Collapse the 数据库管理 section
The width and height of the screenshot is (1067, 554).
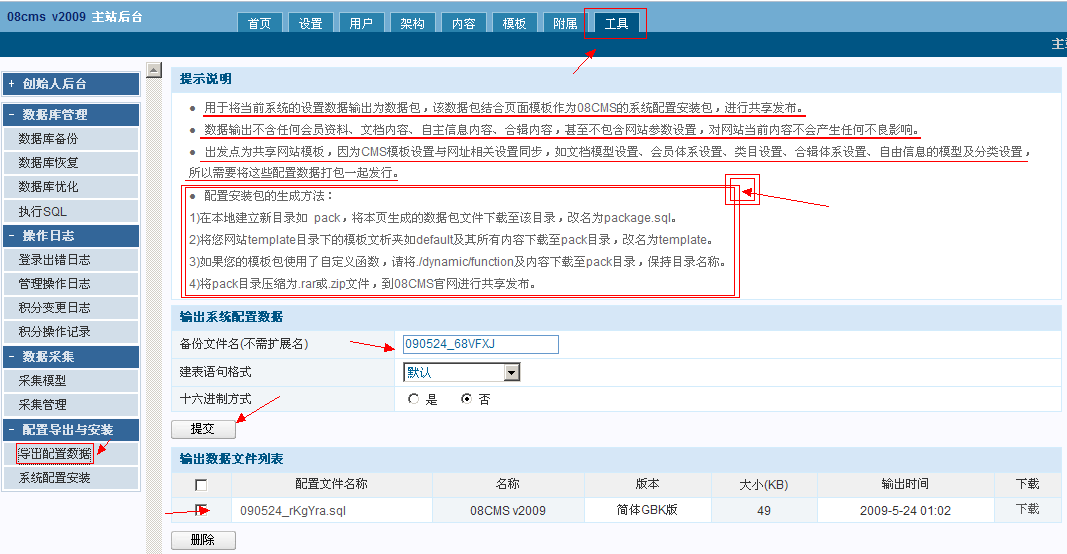pyautogui.click(x=71, y=114)
